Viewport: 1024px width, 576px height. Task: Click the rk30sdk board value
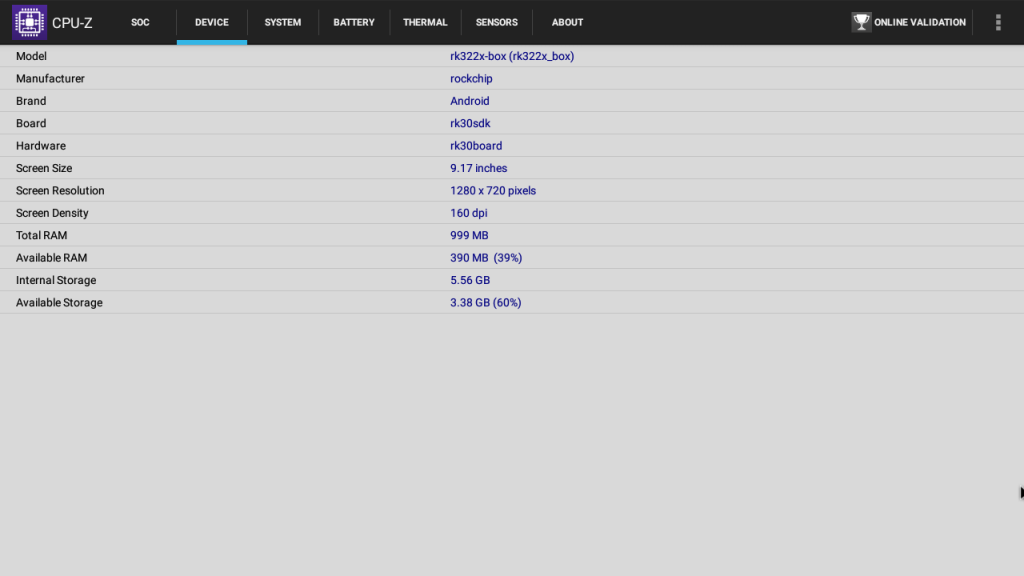[x=470, y=123]
